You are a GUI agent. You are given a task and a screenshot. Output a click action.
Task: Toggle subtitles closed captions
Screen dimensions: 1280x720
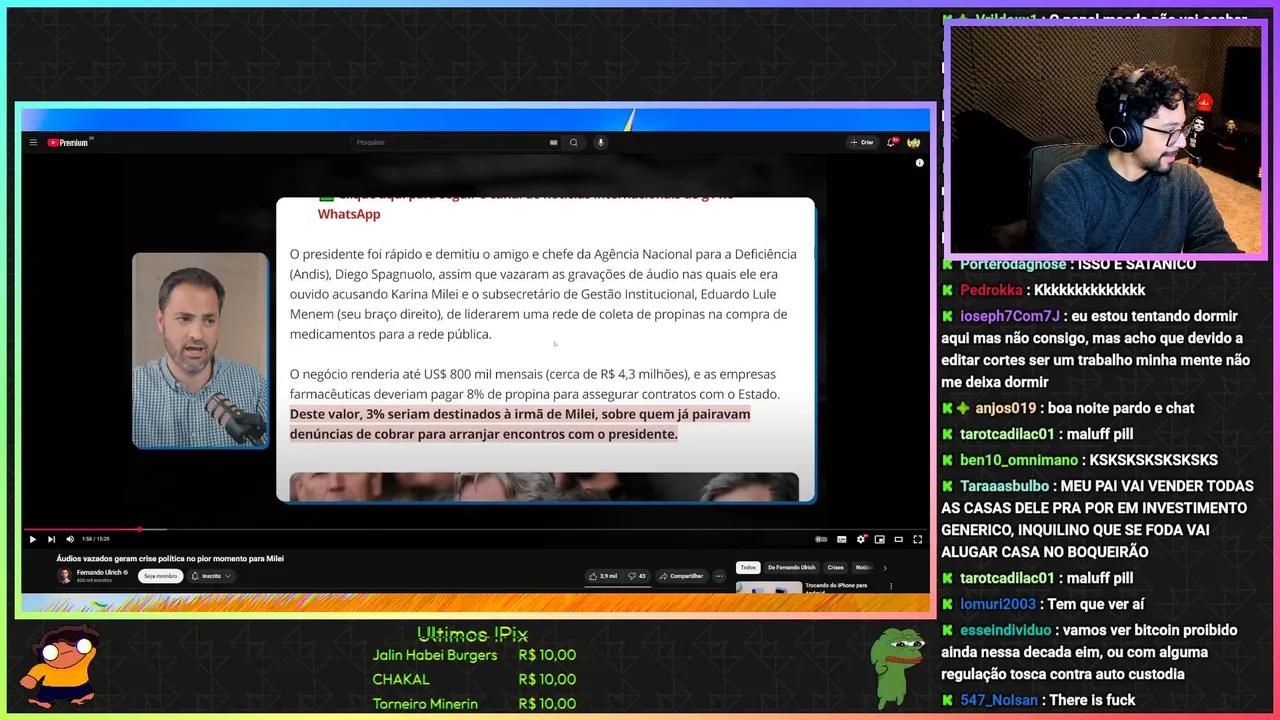click(x=842, y=539)
